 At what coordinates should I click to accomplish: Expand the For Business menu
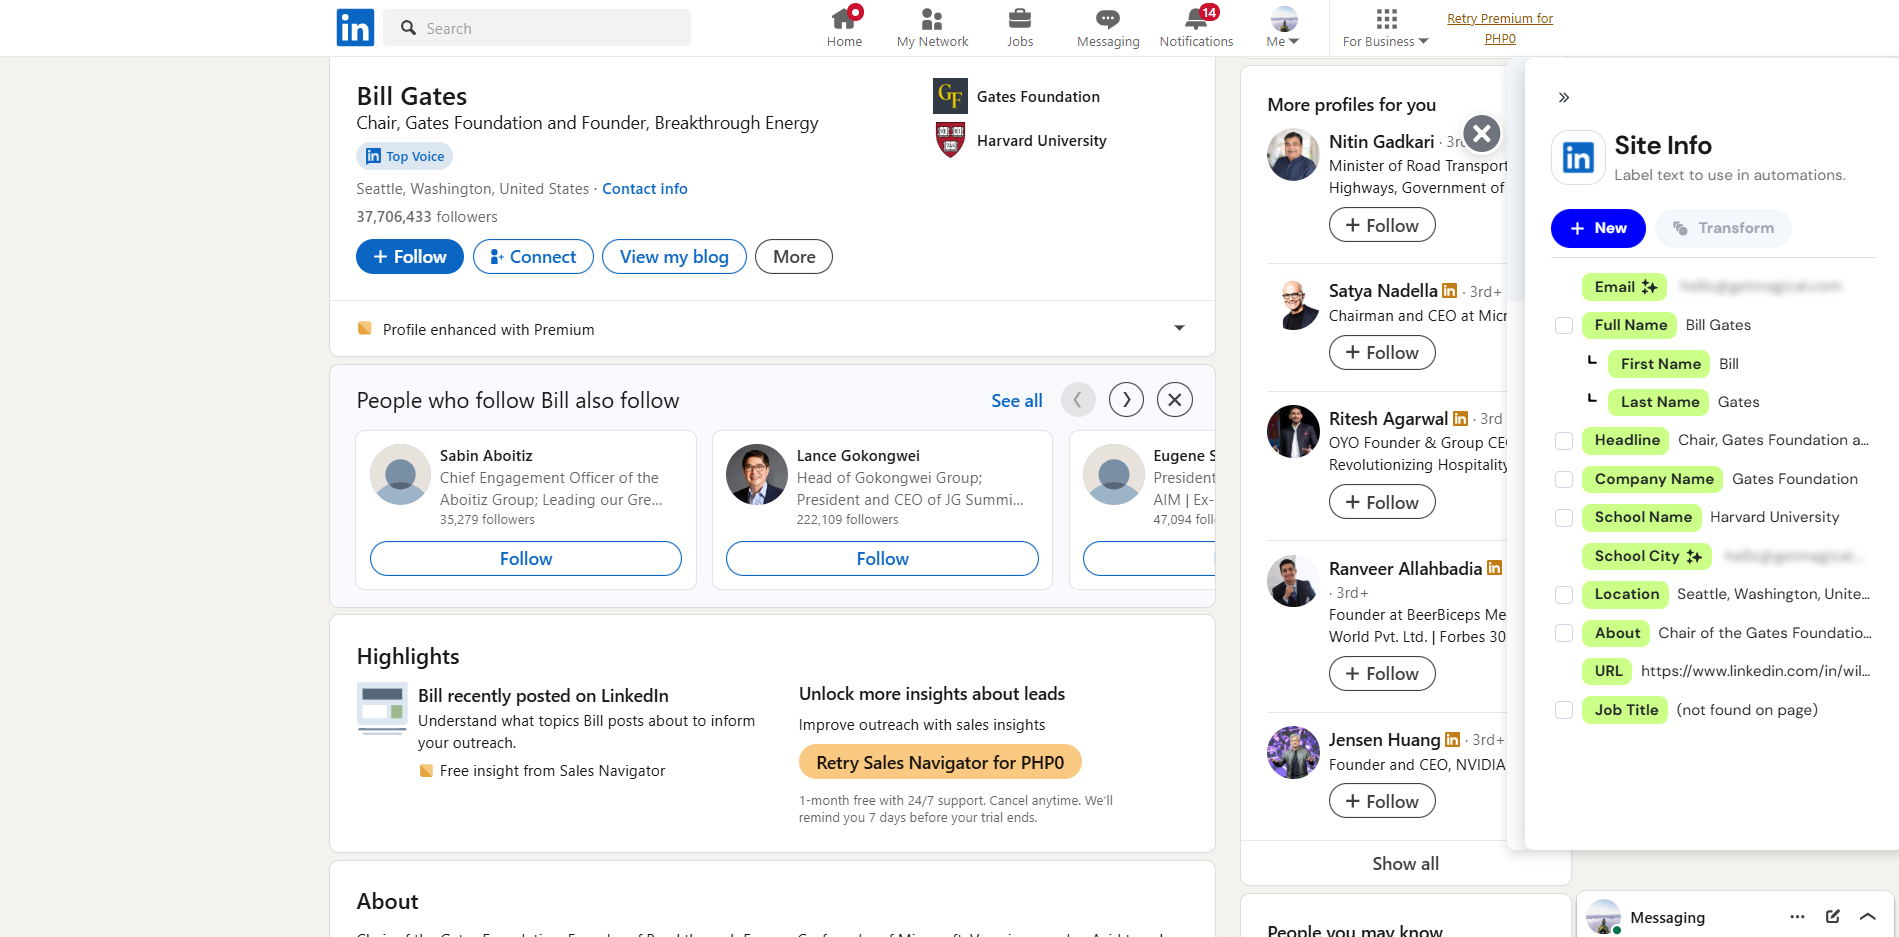(1385, 27)
